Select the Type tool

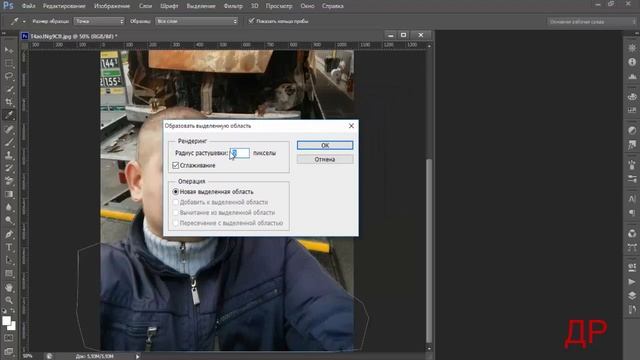point(9,247)
